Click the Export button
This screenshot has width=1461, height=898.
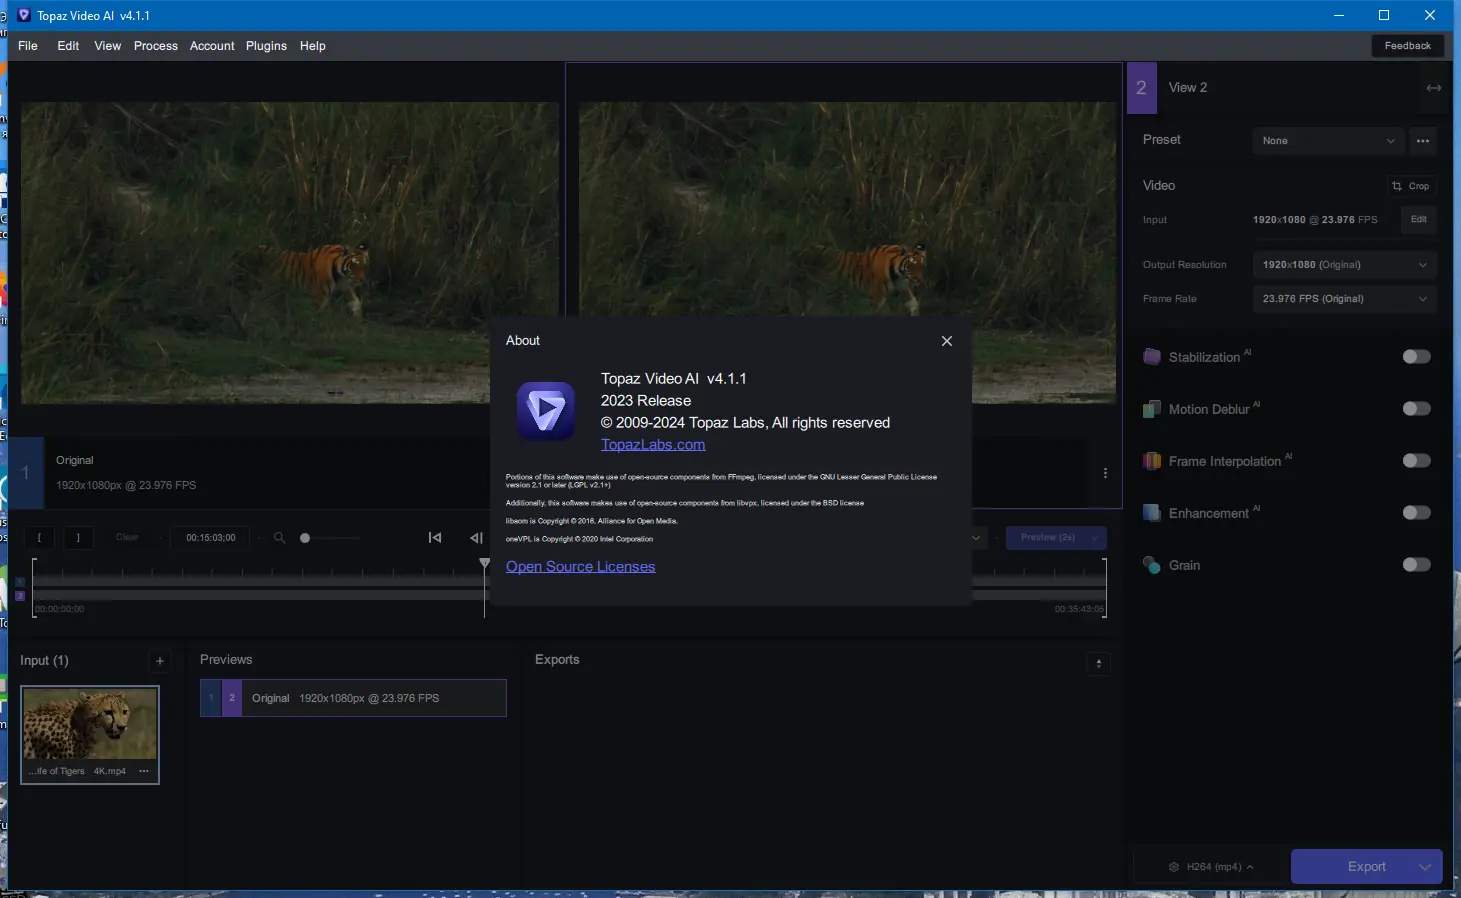click(1366, 867)
